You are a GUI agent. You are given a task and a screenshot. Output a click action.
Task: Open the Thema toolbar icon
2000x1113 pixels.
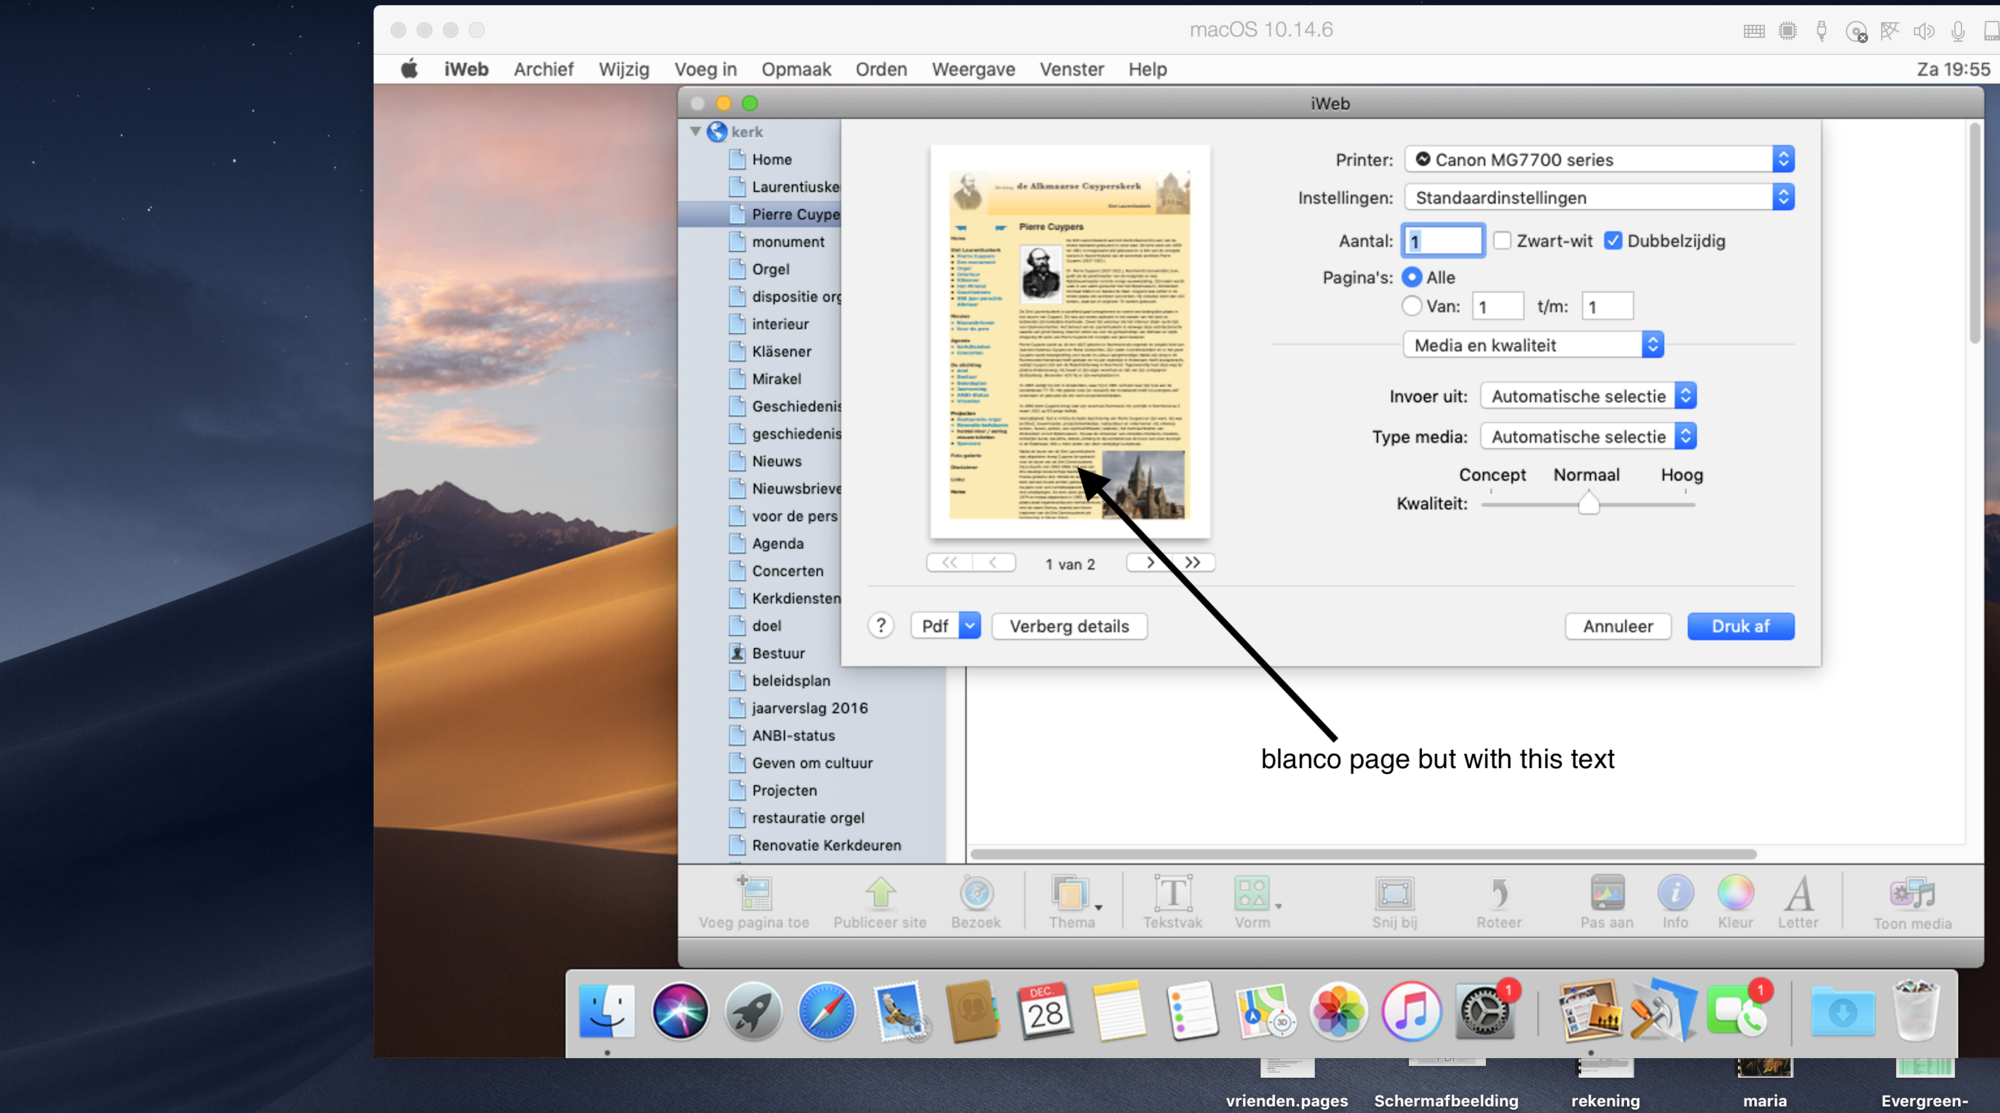pos(1071,893)
